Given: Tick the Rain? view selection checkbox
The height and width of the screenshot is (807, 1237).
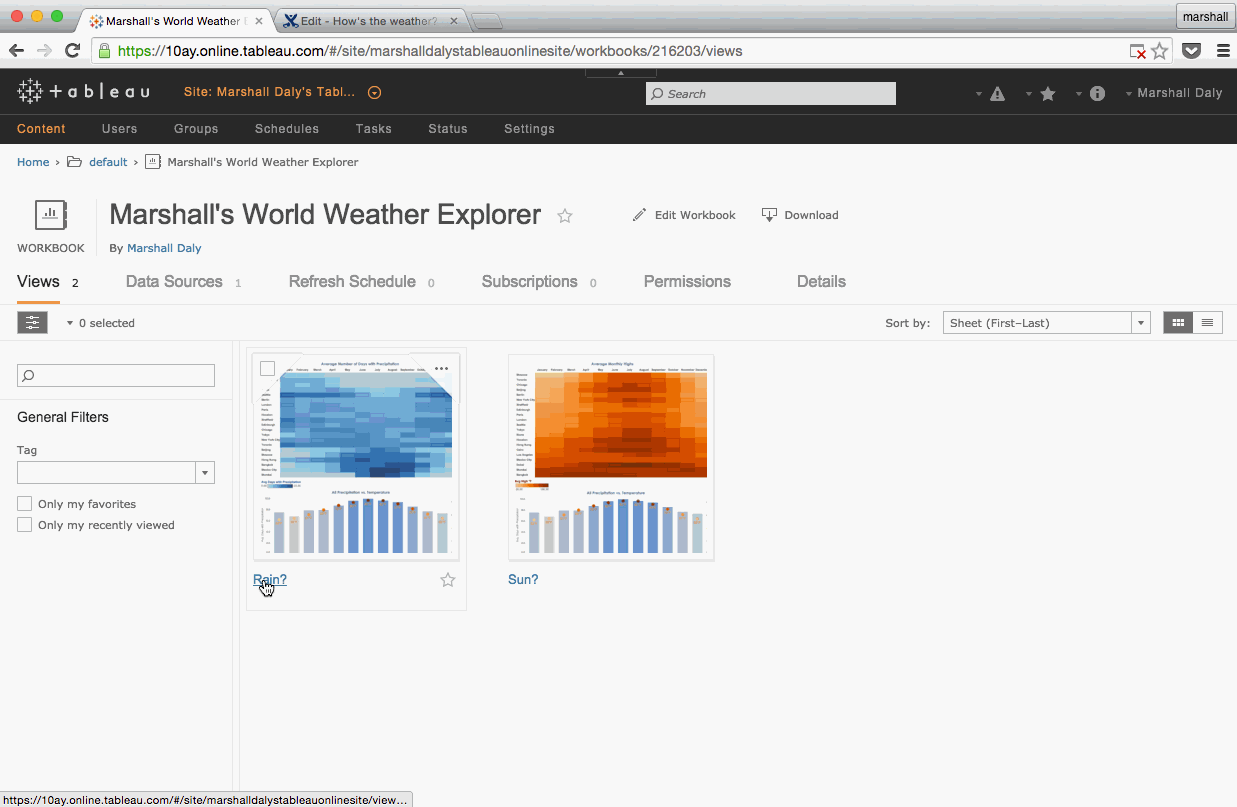Looking at the screenshot, I should pos(267,369).
